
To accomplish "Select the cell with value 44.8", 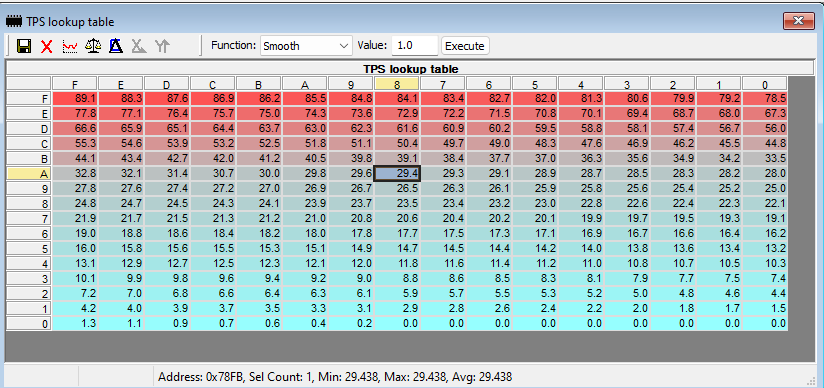I will click(x=765, y=144).
